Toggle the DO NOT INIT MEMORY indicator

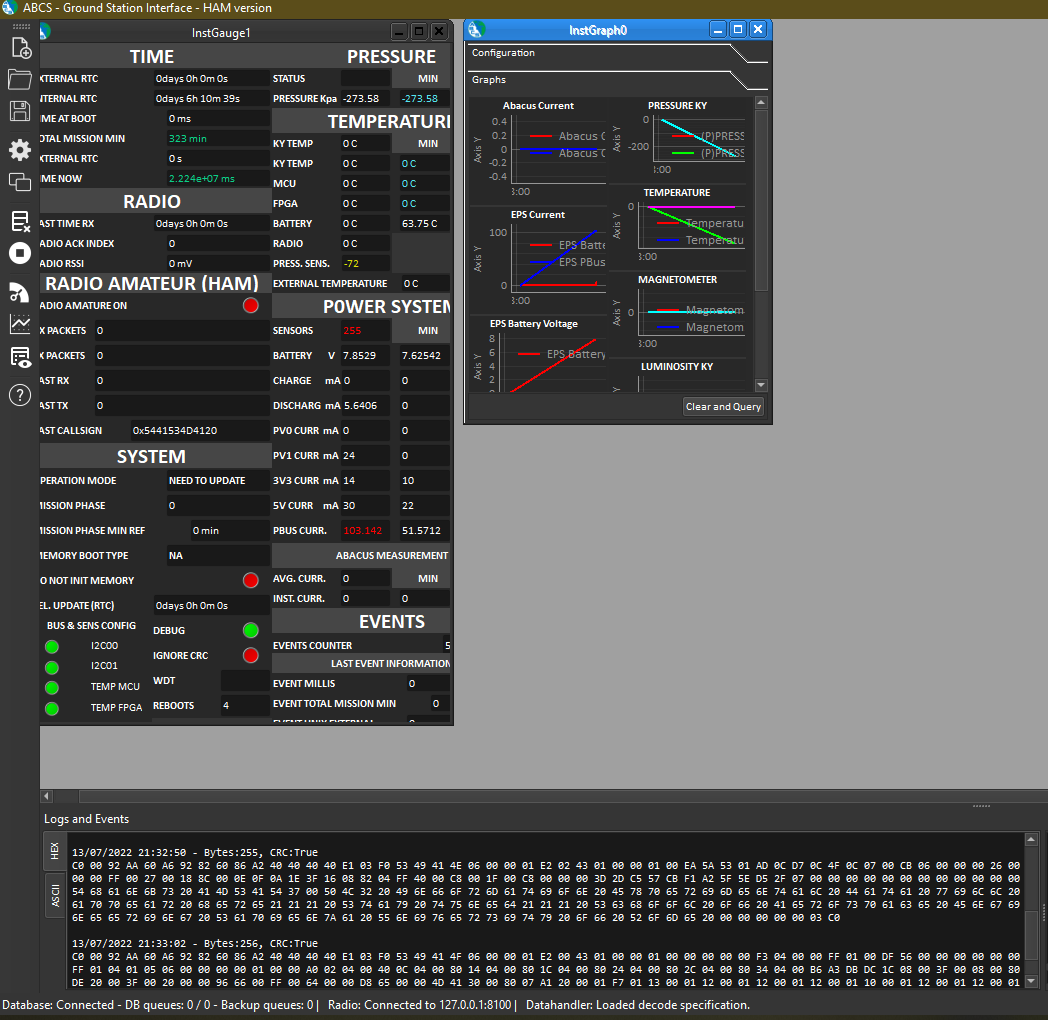[251, 580]
